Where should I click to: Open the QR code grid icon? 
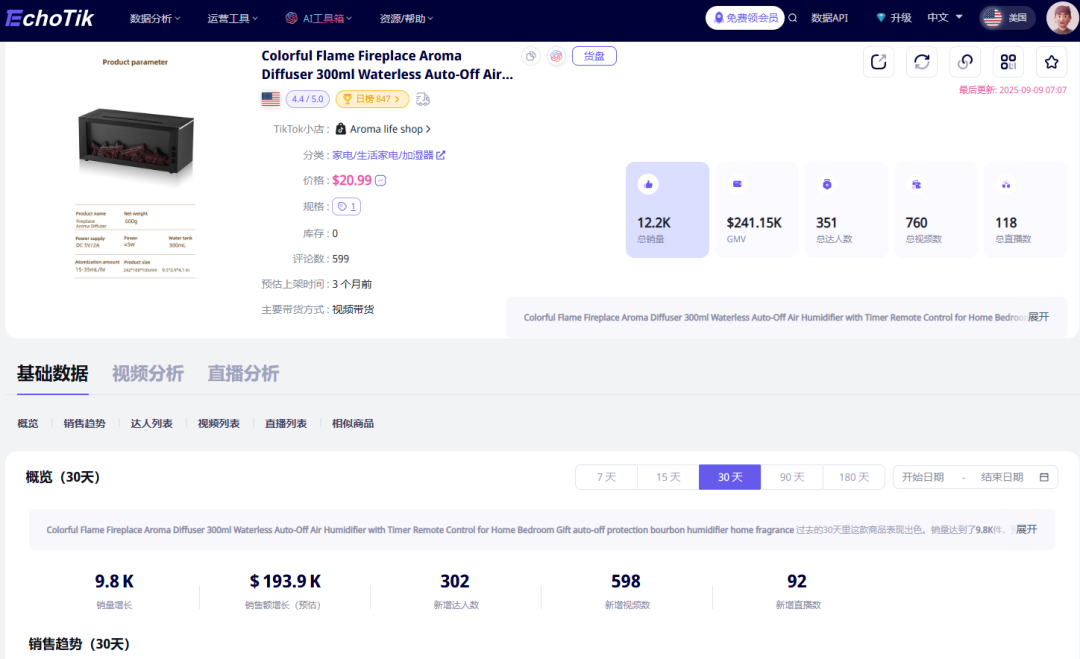[1008, 62]
